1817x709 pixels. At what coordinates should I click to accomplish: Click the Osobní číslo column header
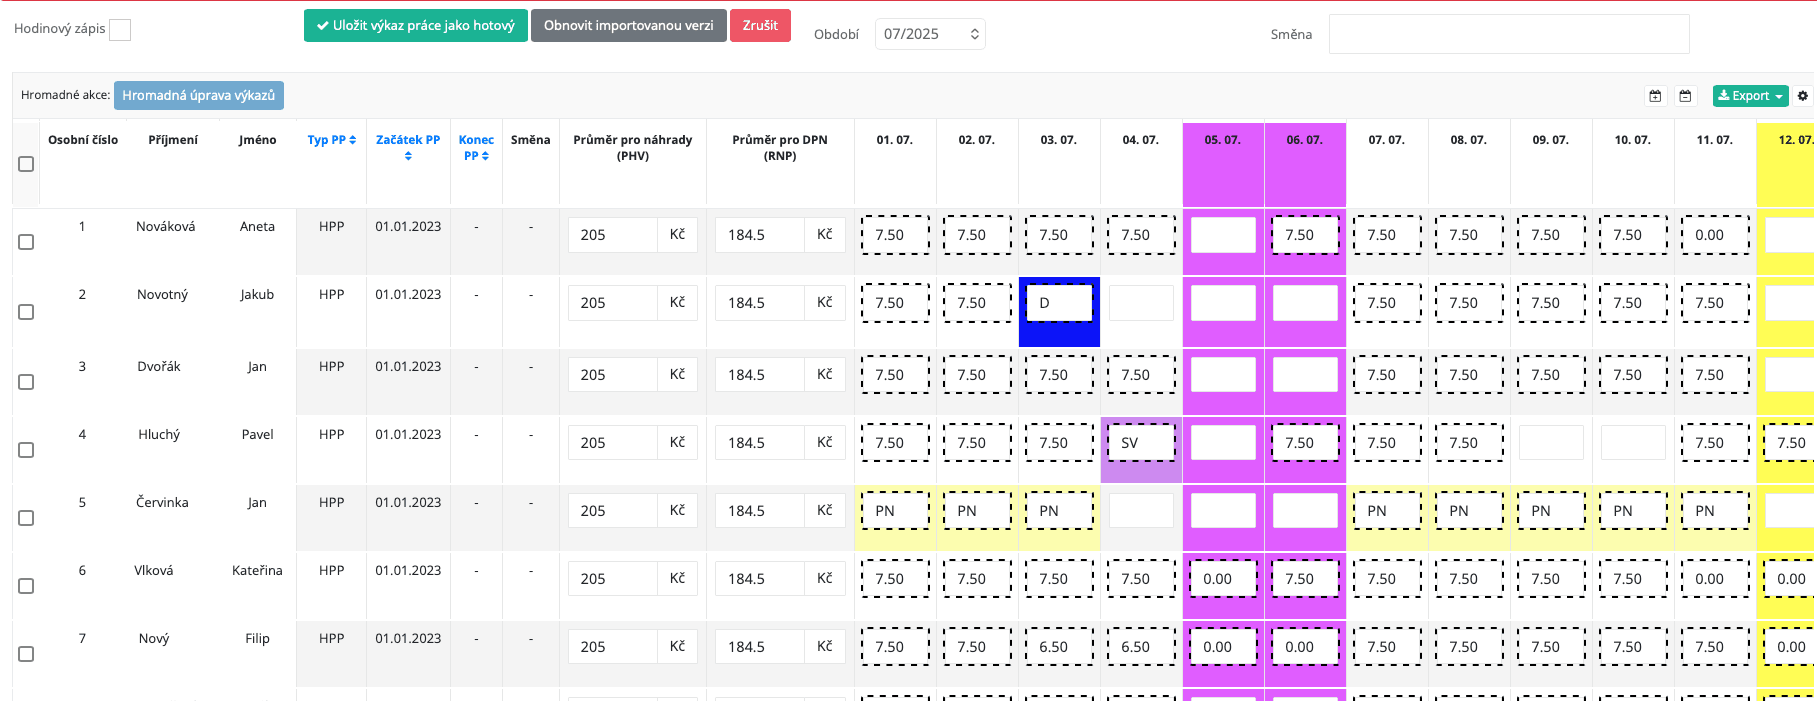(x=83, y=140)
